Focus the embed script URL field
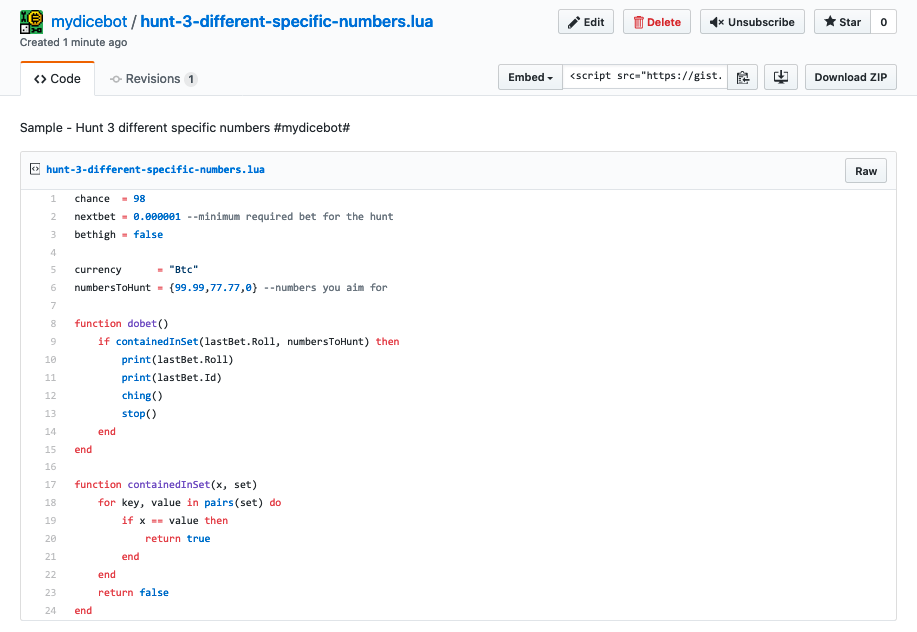 click(x=645, y=77)
